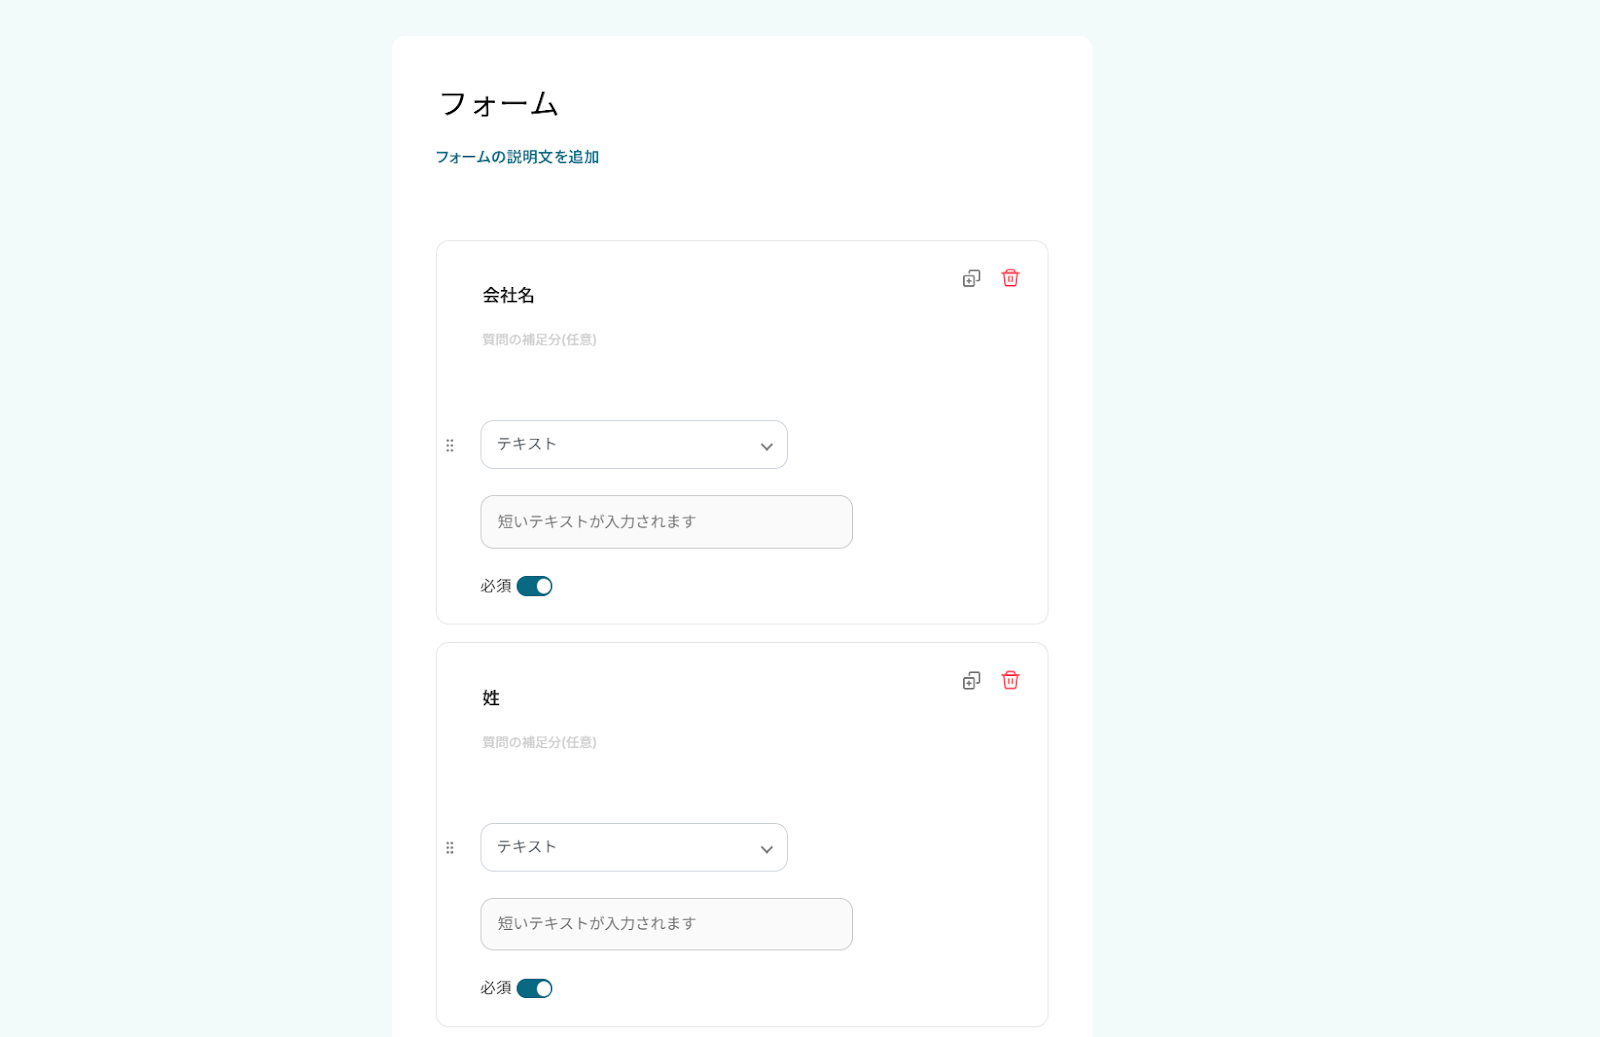
Task: Click フォームの説明文を追加 link
Action: tap(517, 157)
